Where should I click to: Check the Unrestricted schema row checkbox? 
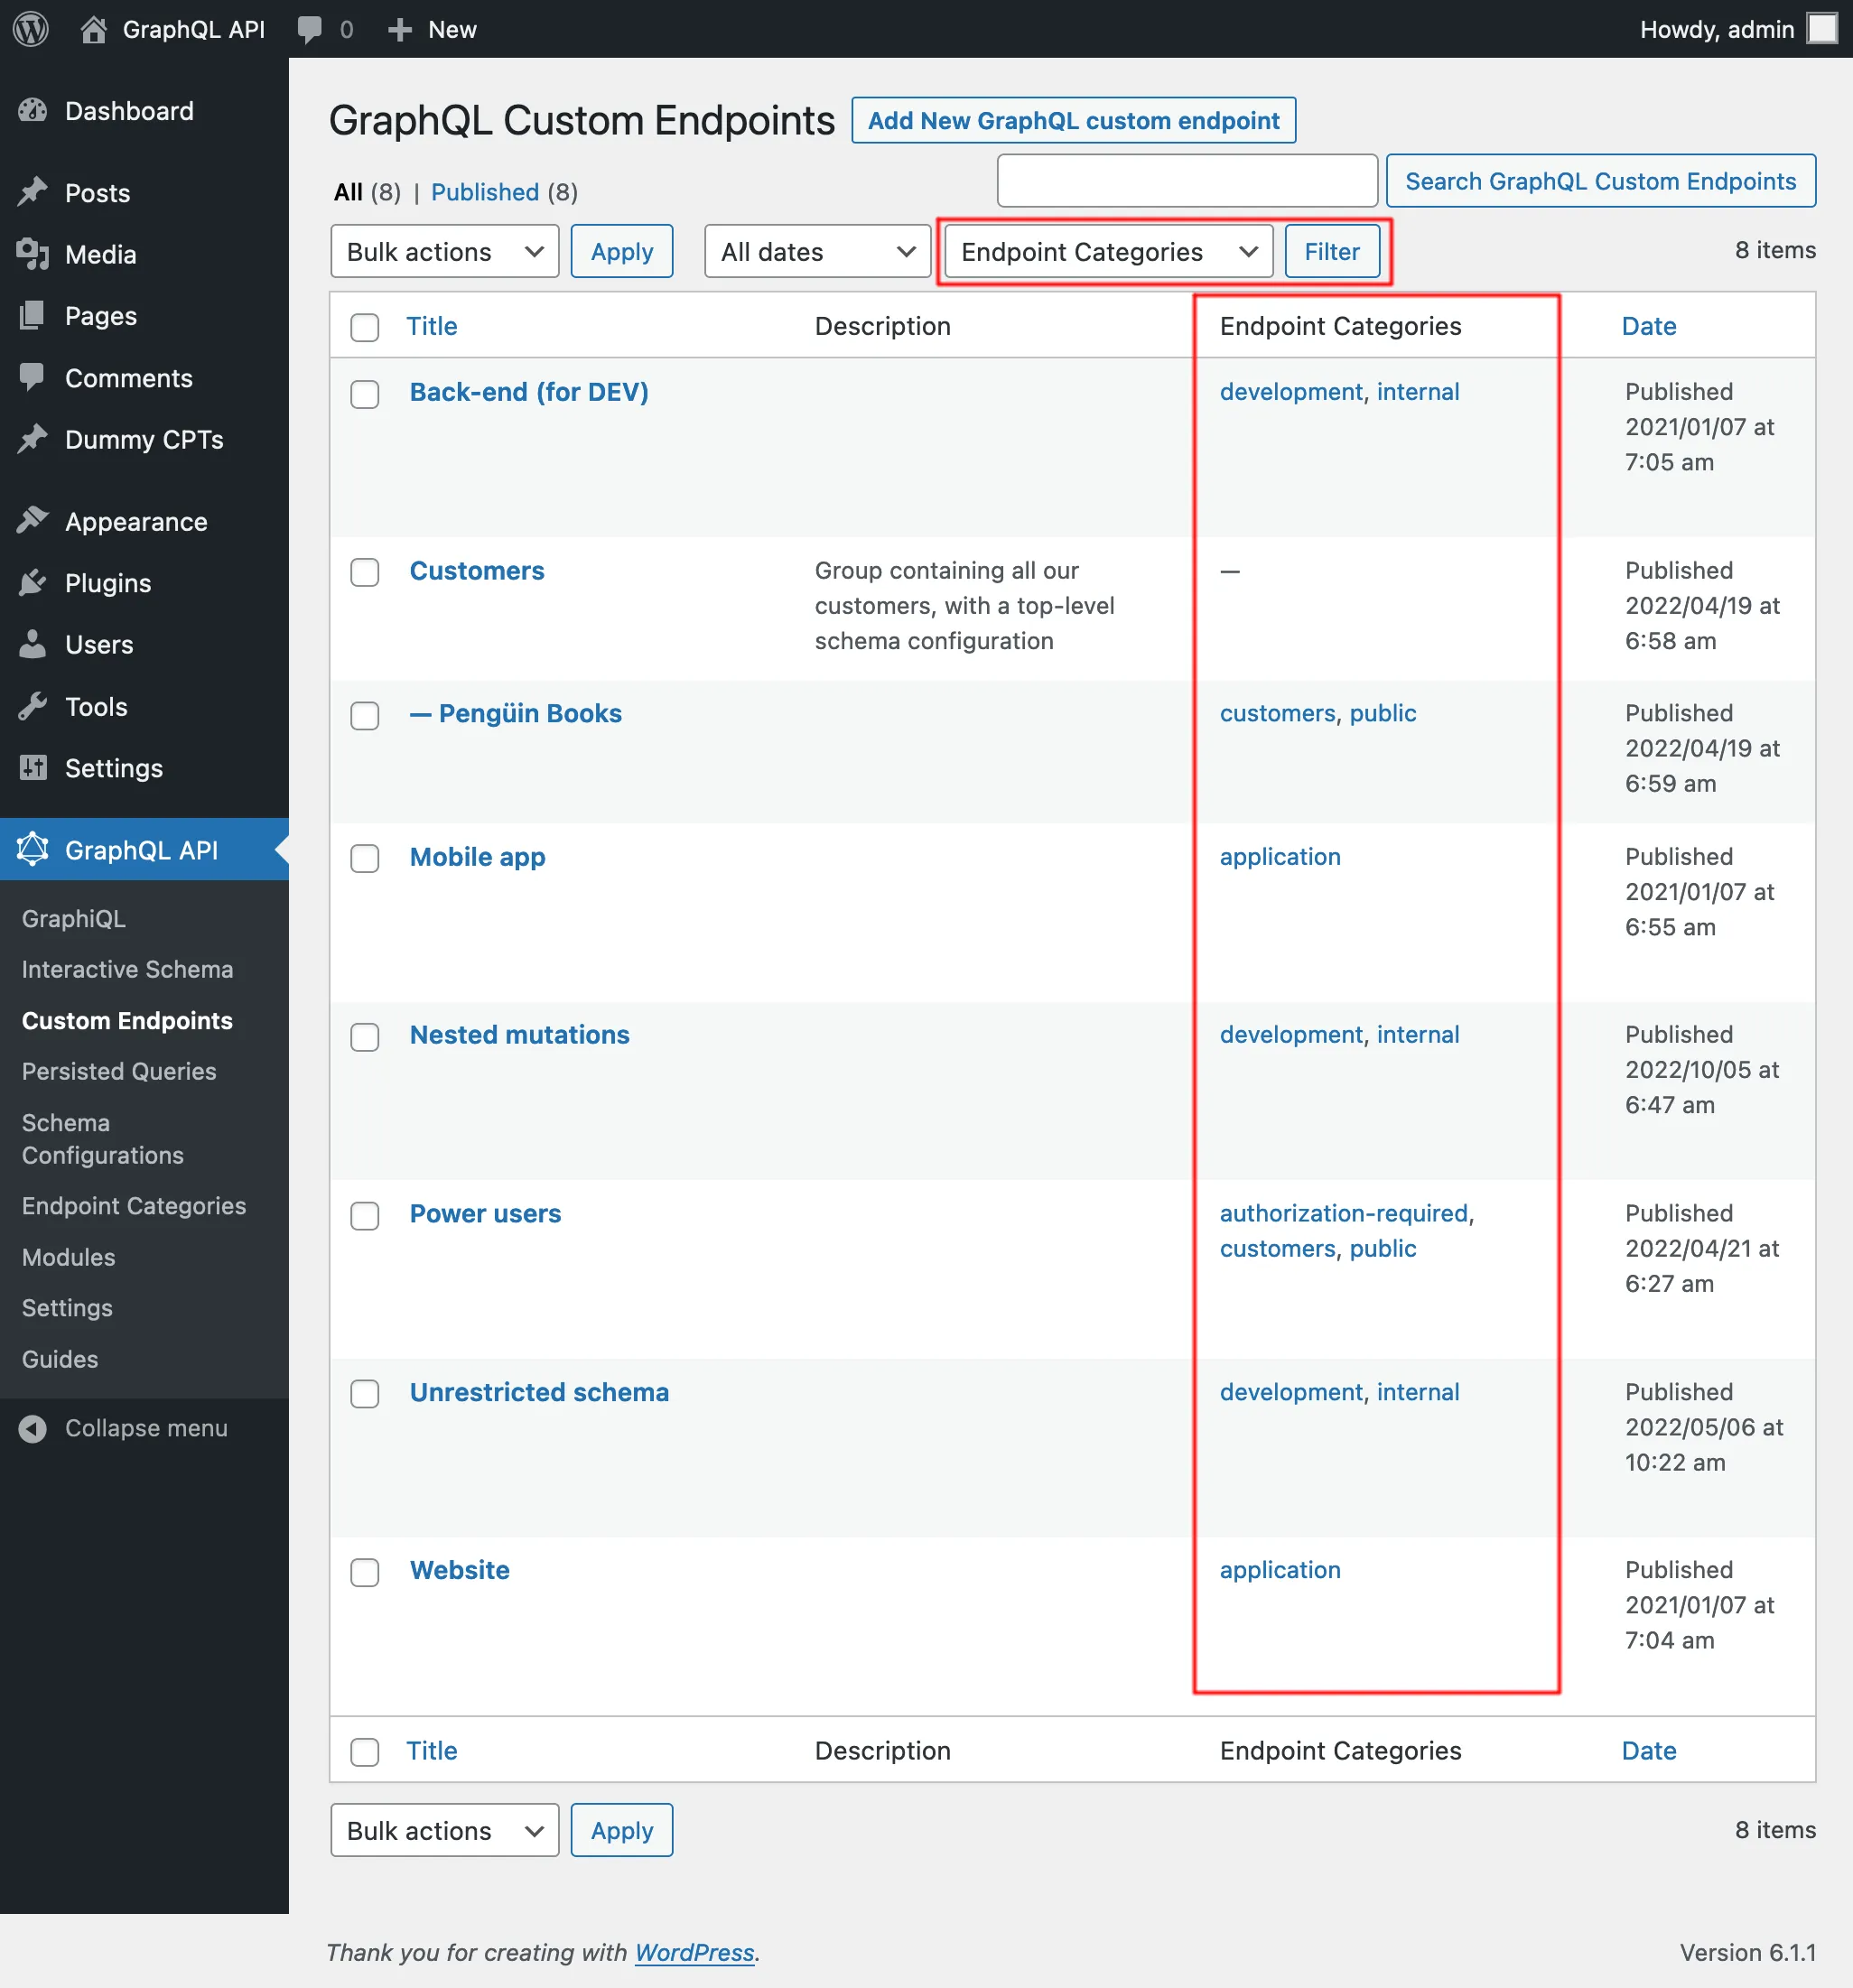coord(365,1394)
